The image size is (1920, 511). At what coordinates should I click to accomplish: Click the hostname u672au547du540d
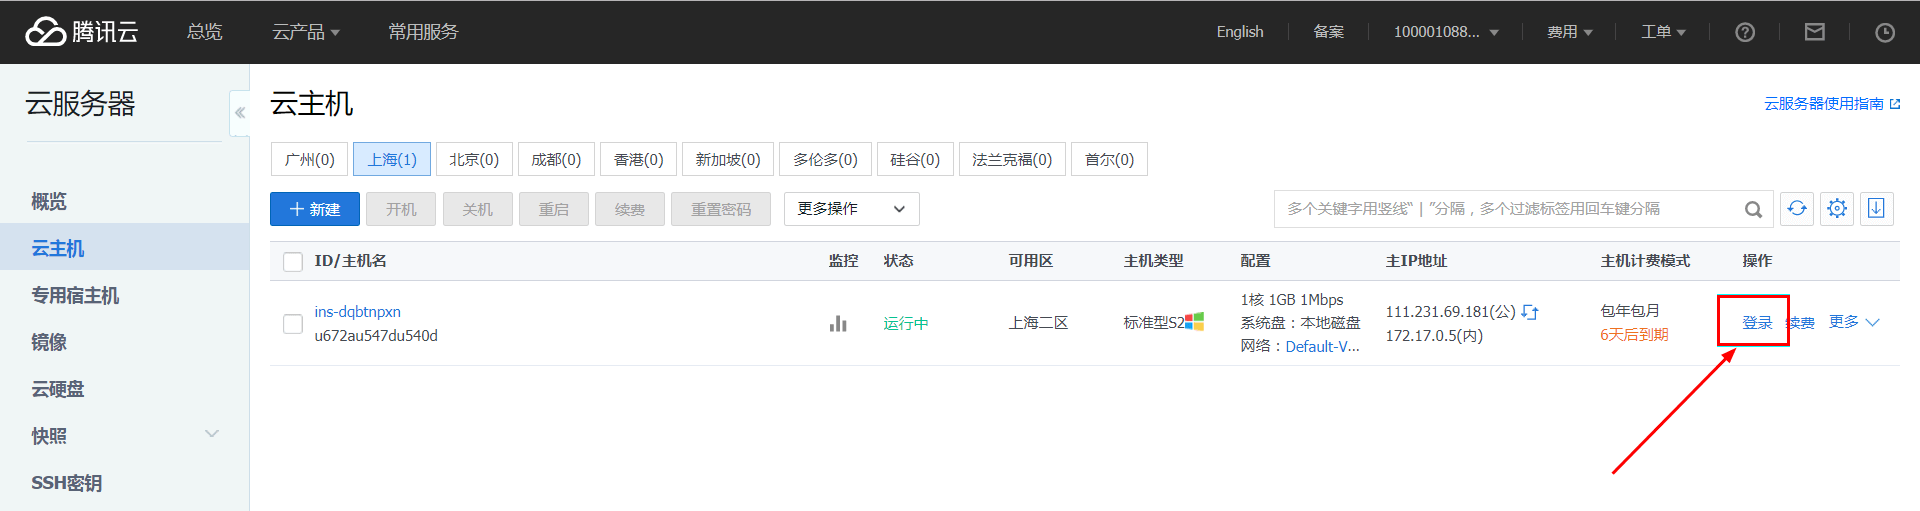[376, 336]
